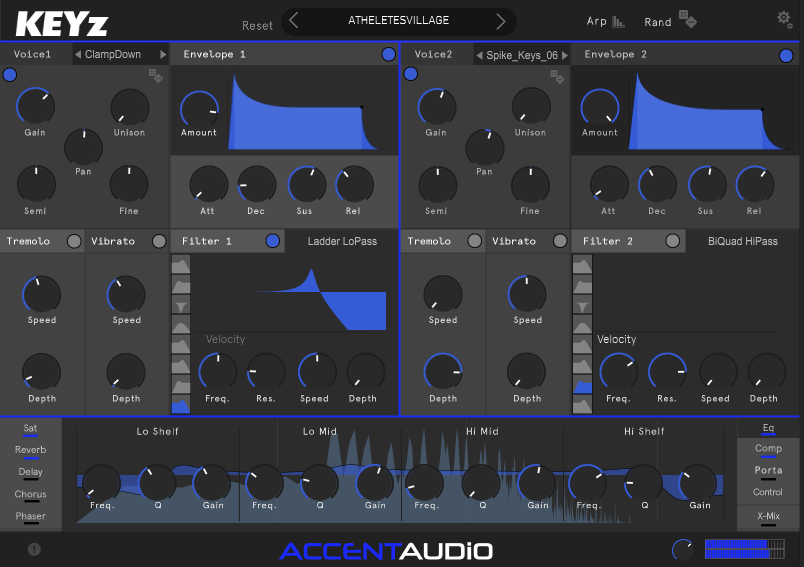Select the top filter shape icon in Filter 1
The image size is (804, 567).
point(181,265)
